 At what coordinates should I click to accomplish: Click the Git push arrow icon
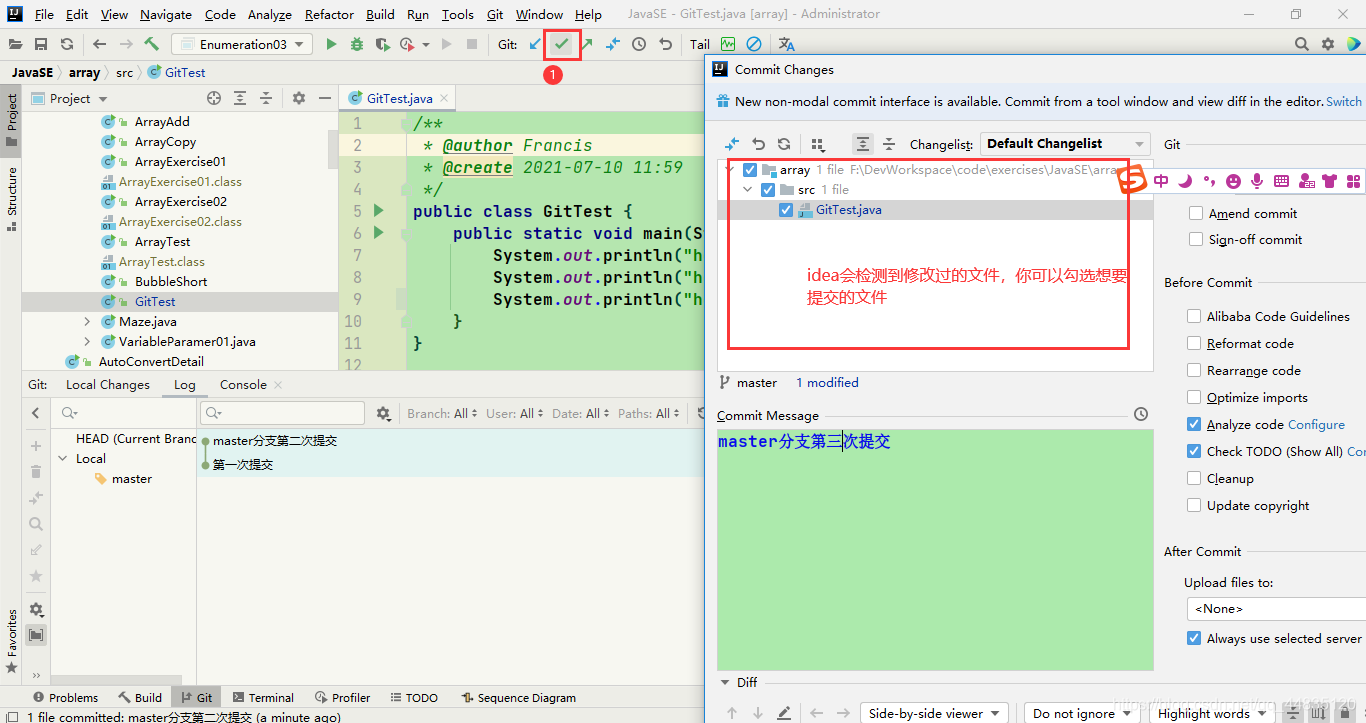coord(587,44)
